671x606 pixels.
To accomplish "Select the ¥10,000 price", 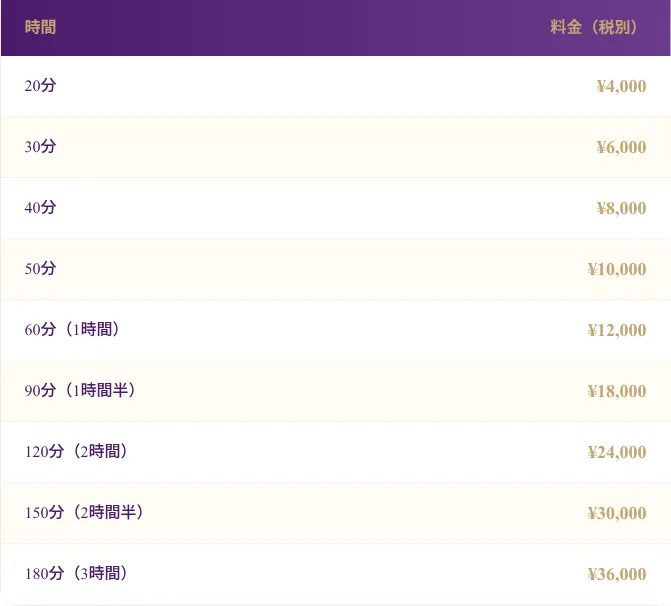I will pyautogui.click(x=617, y=269).
